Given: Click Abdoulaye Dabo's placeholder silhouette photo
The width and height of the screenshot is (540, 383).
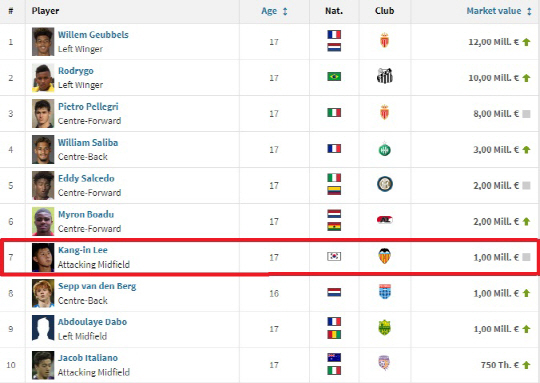Looking at the screenshot, I should pyautogui.click(x=43, y=328).
